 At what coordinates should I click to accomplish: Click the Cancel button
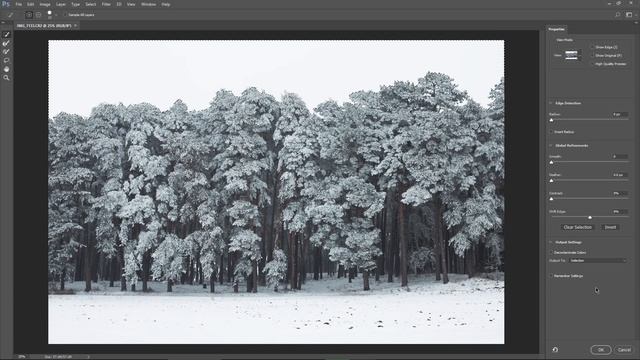pos(624,350)
